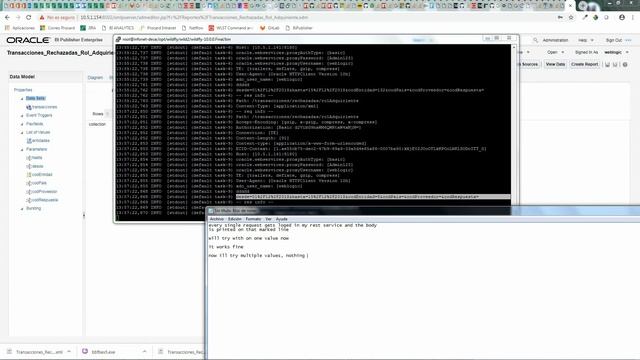Image resolution: width=640 pixels, height=360 pixels.
Task: Open the Netflow bookmark
Action: 193,28
